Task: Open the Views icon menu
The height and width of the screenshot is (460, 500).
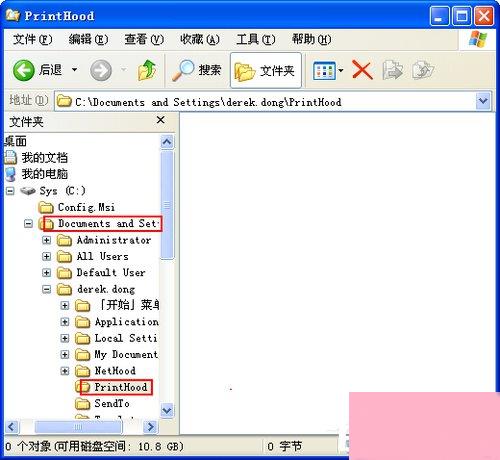Action: pyautogui.click(x=324, y=70)
